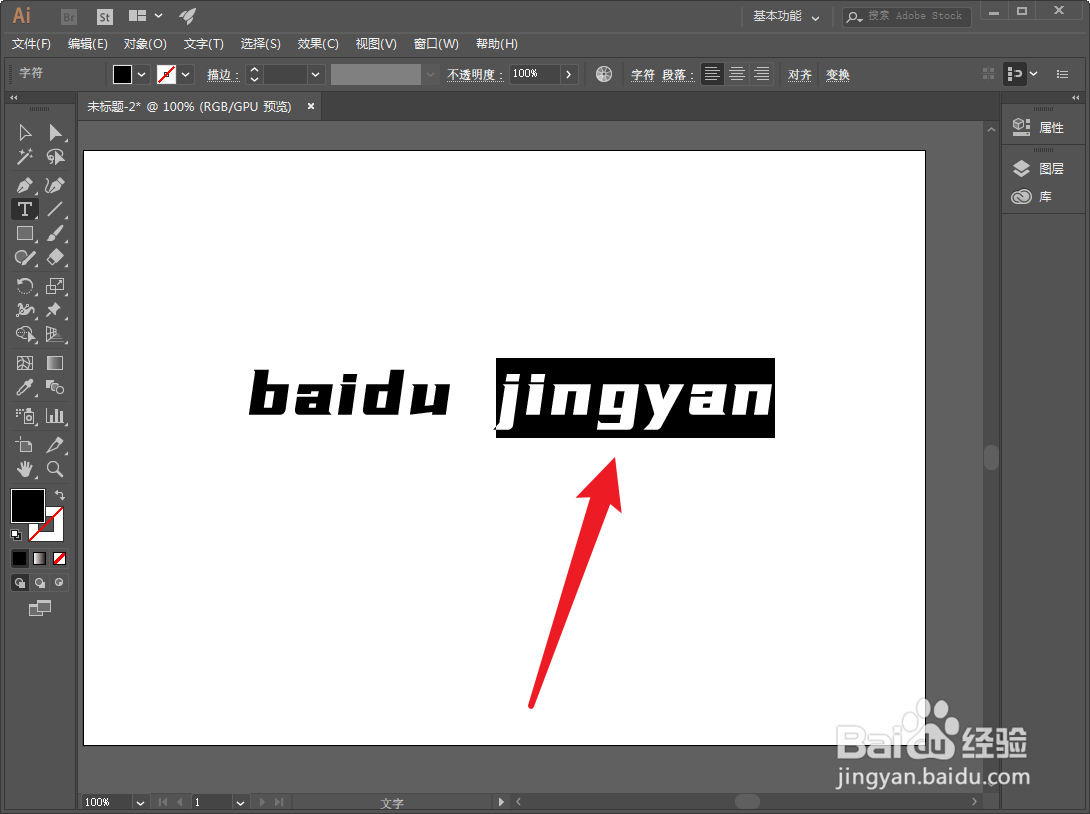Pick the Eyedropper tool
Image resolution: width=1090 pixels, height=814 pixels.
(x=25, y=387)
